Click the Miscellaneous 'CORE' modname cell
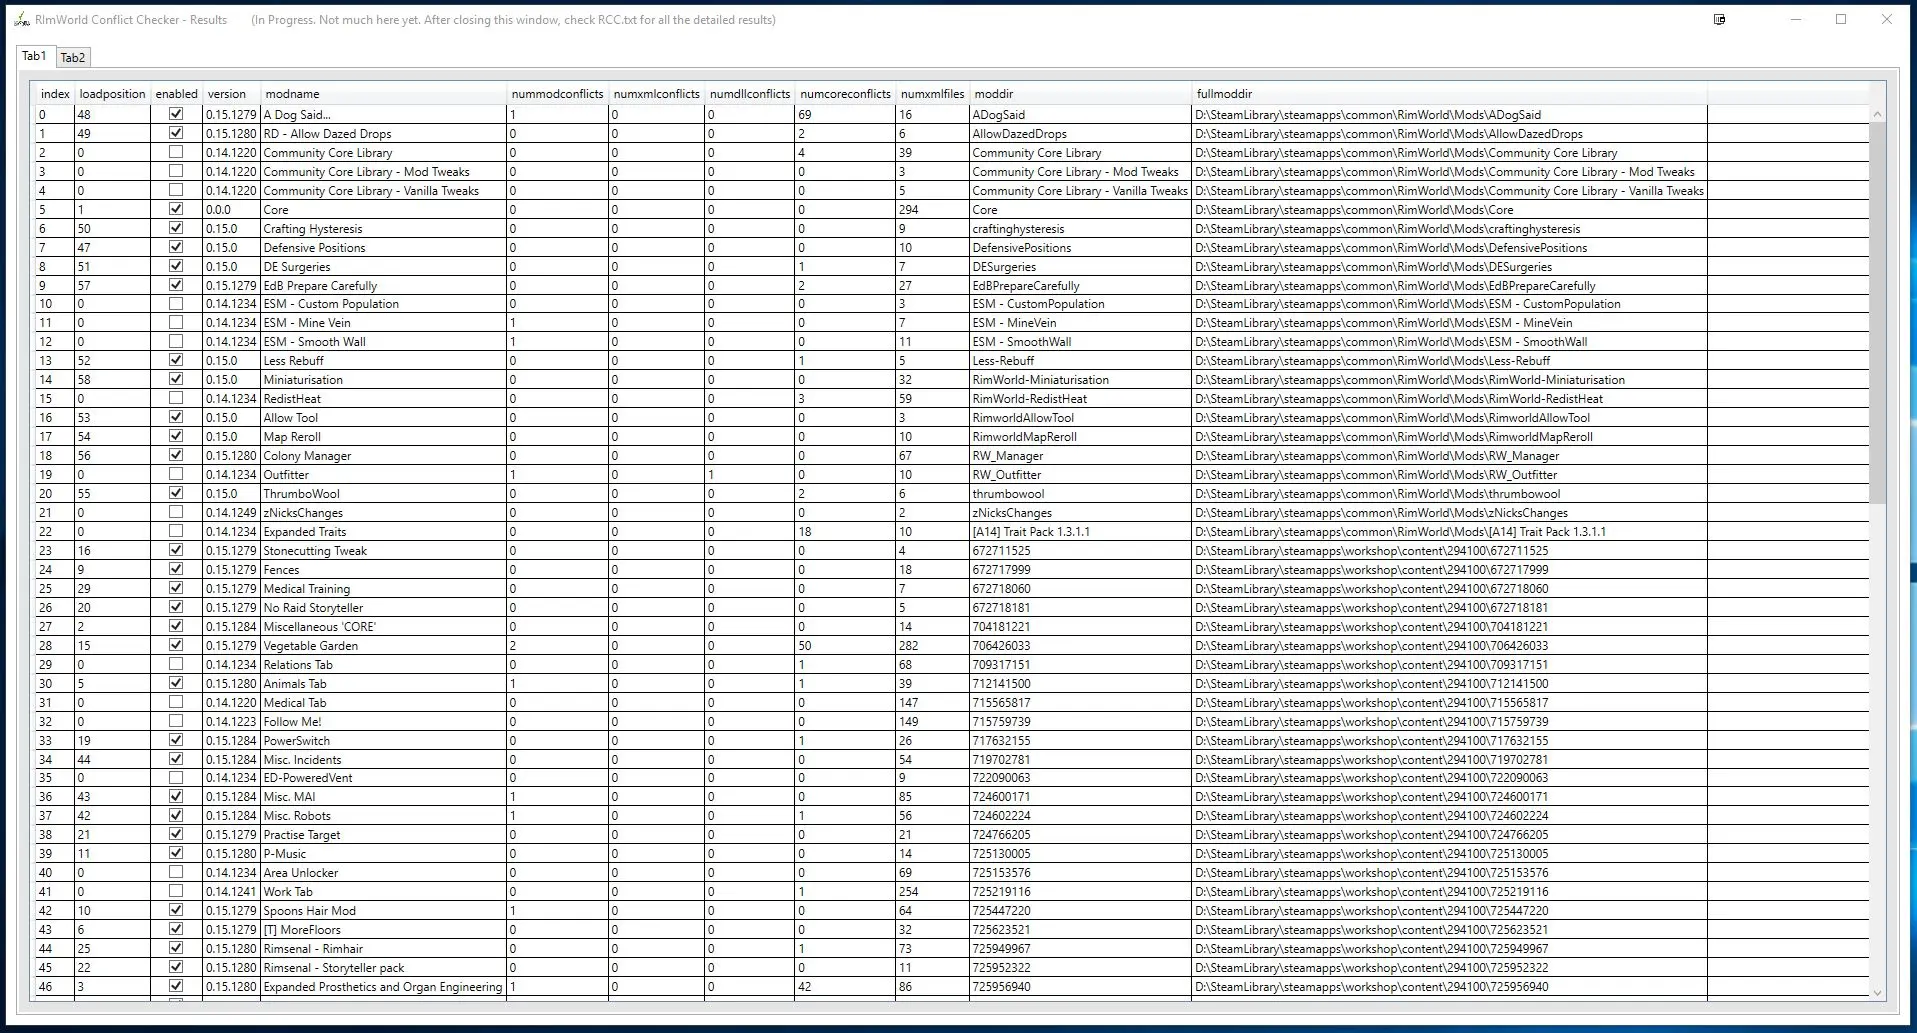 click(x=384, y=626)
